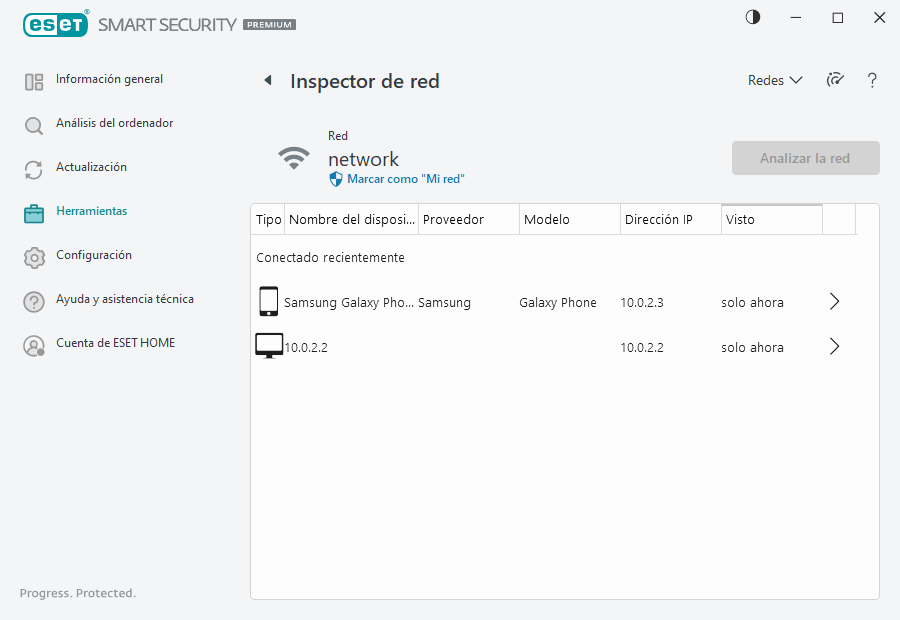Open Cuenta de ESET HOME

pos(115,344)
